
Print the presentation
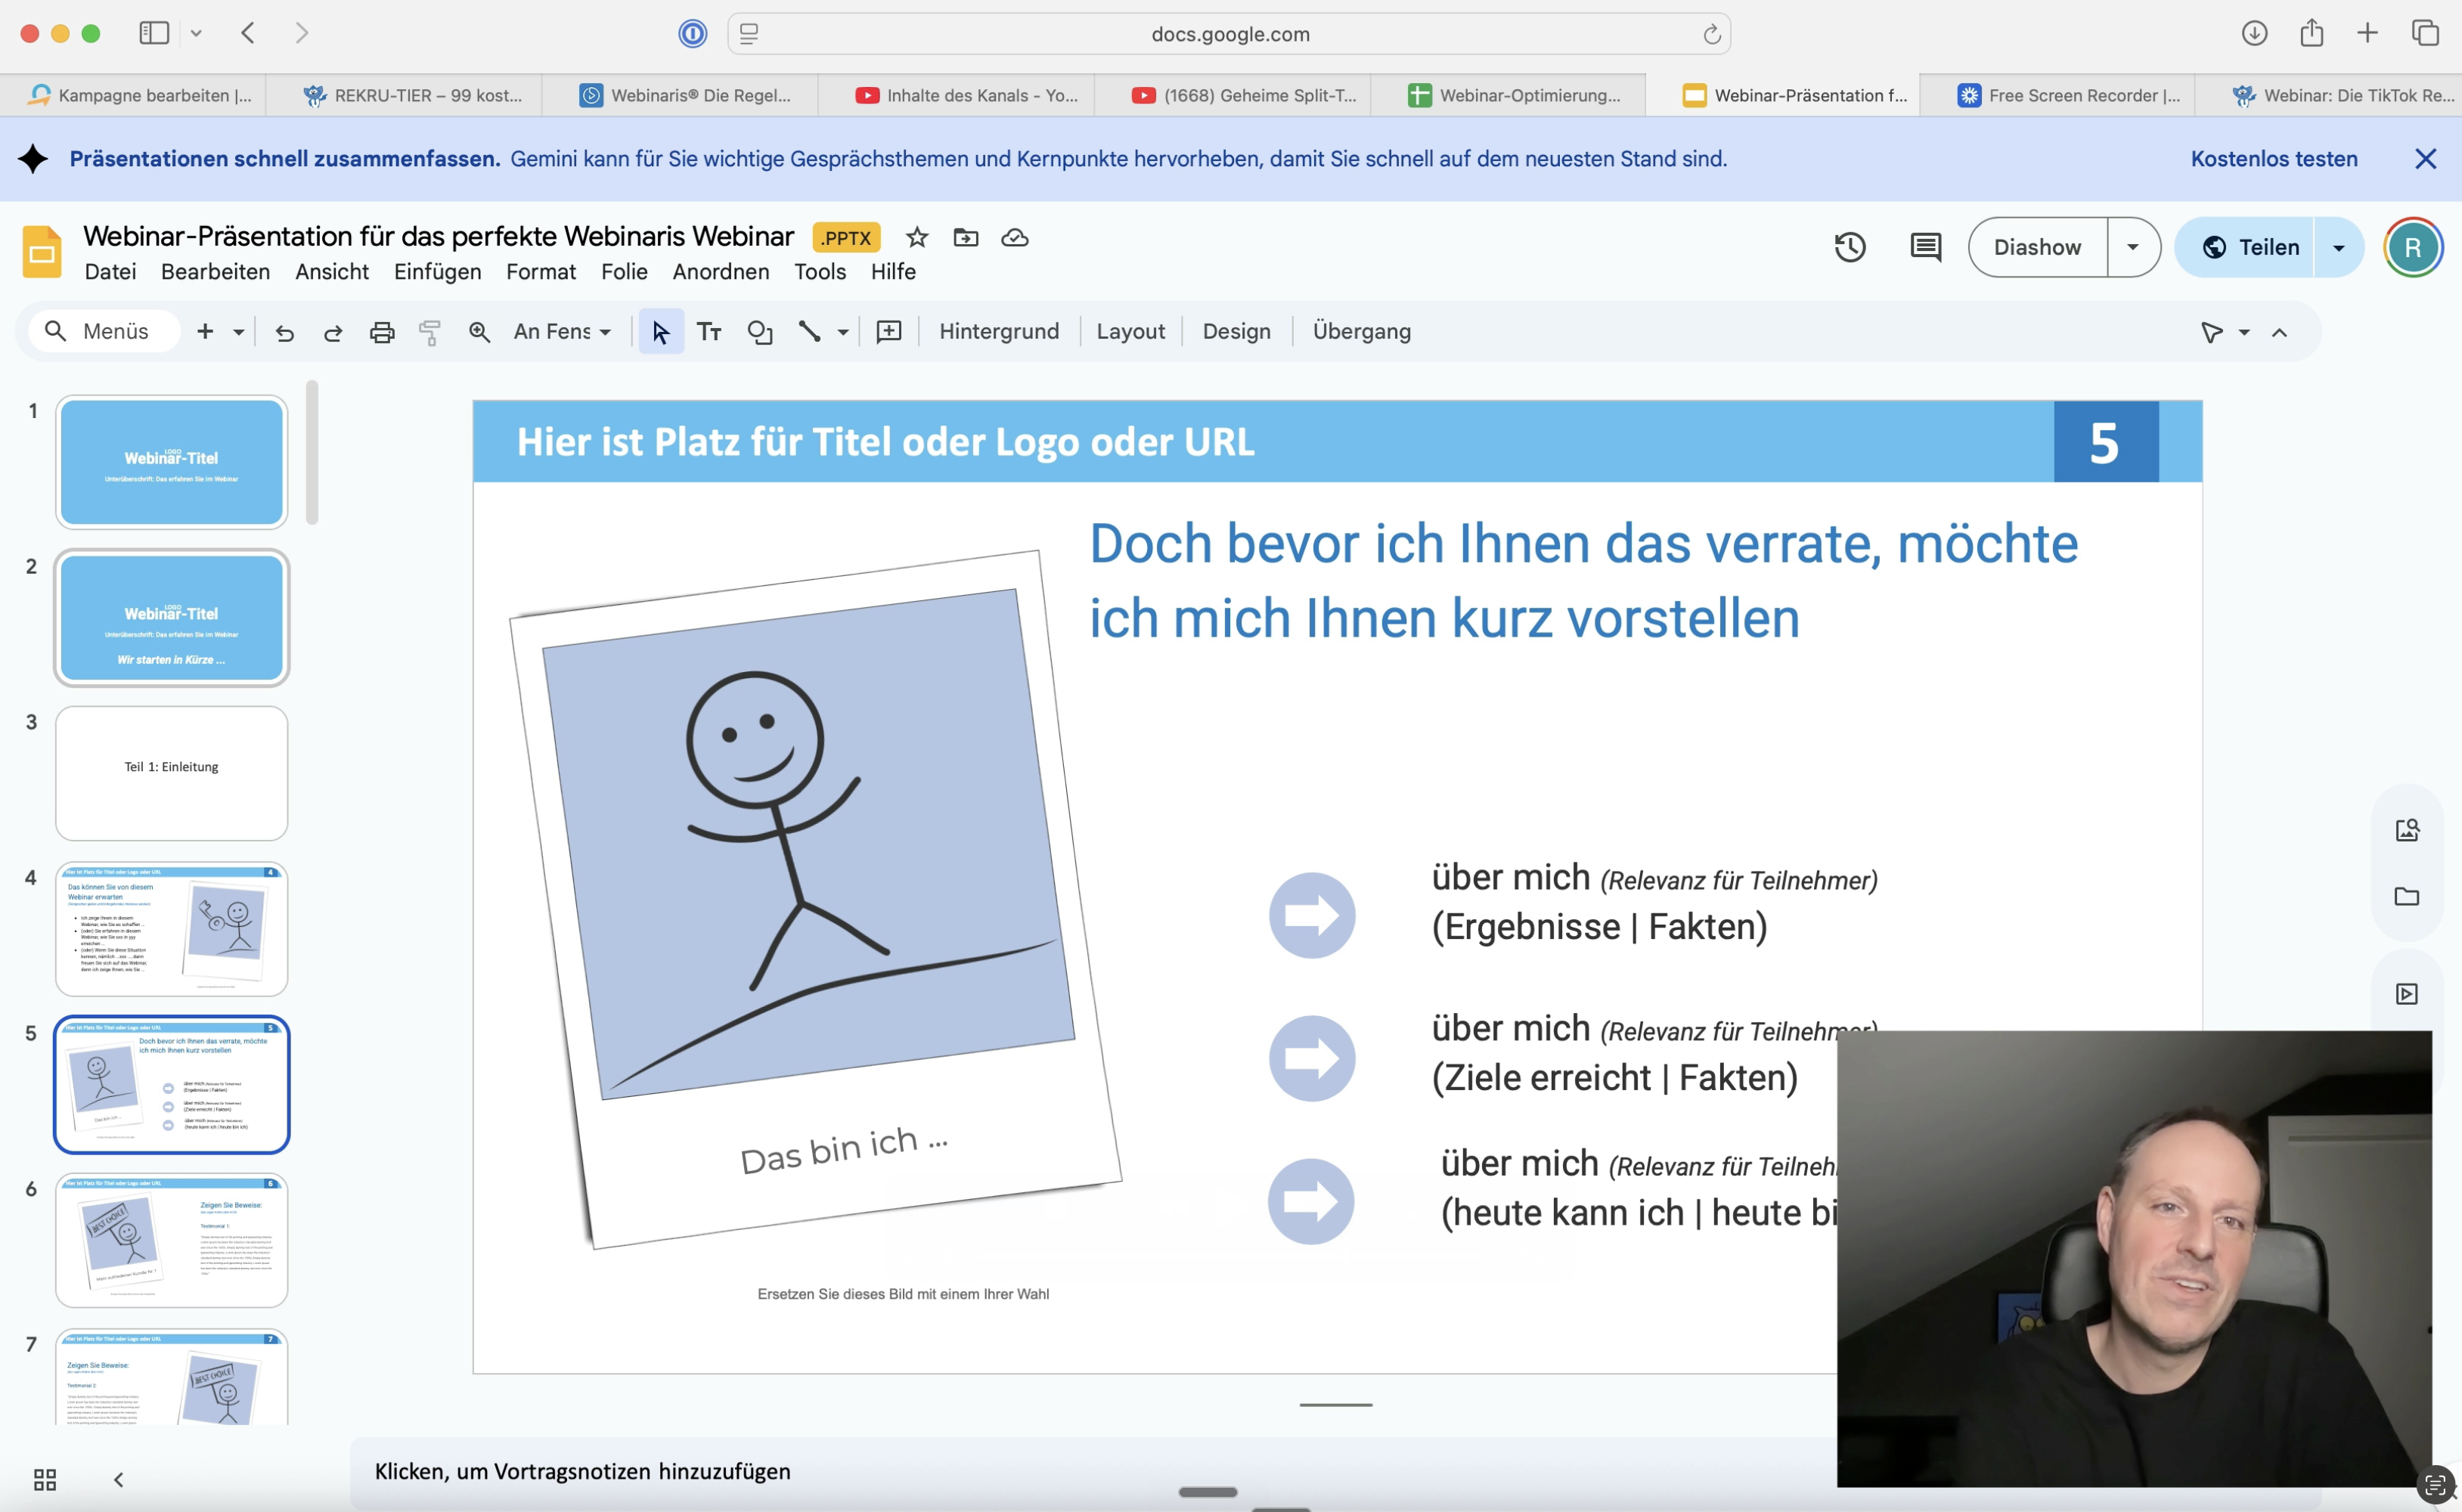382,332
